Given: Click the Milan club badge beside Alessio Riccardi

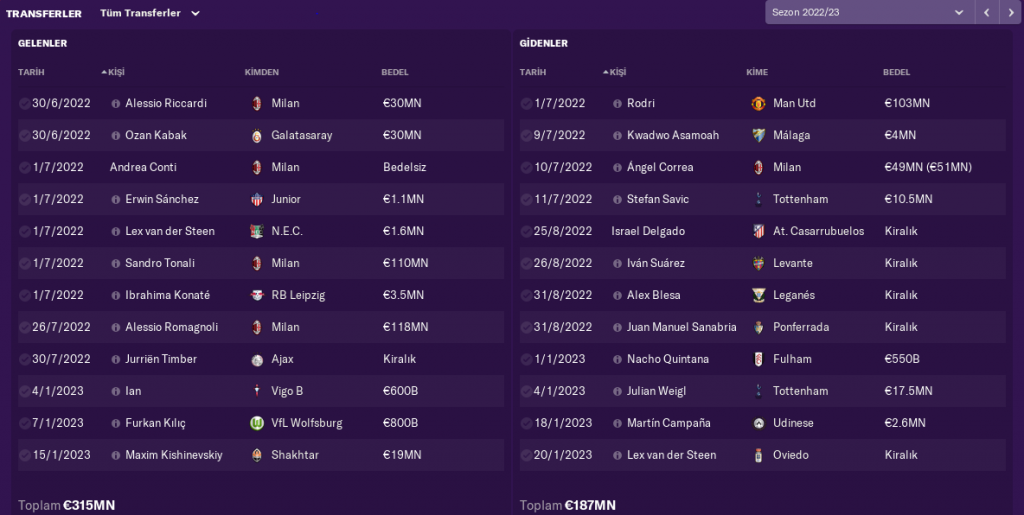Looking at the screenshot, I should click(257, 103).
